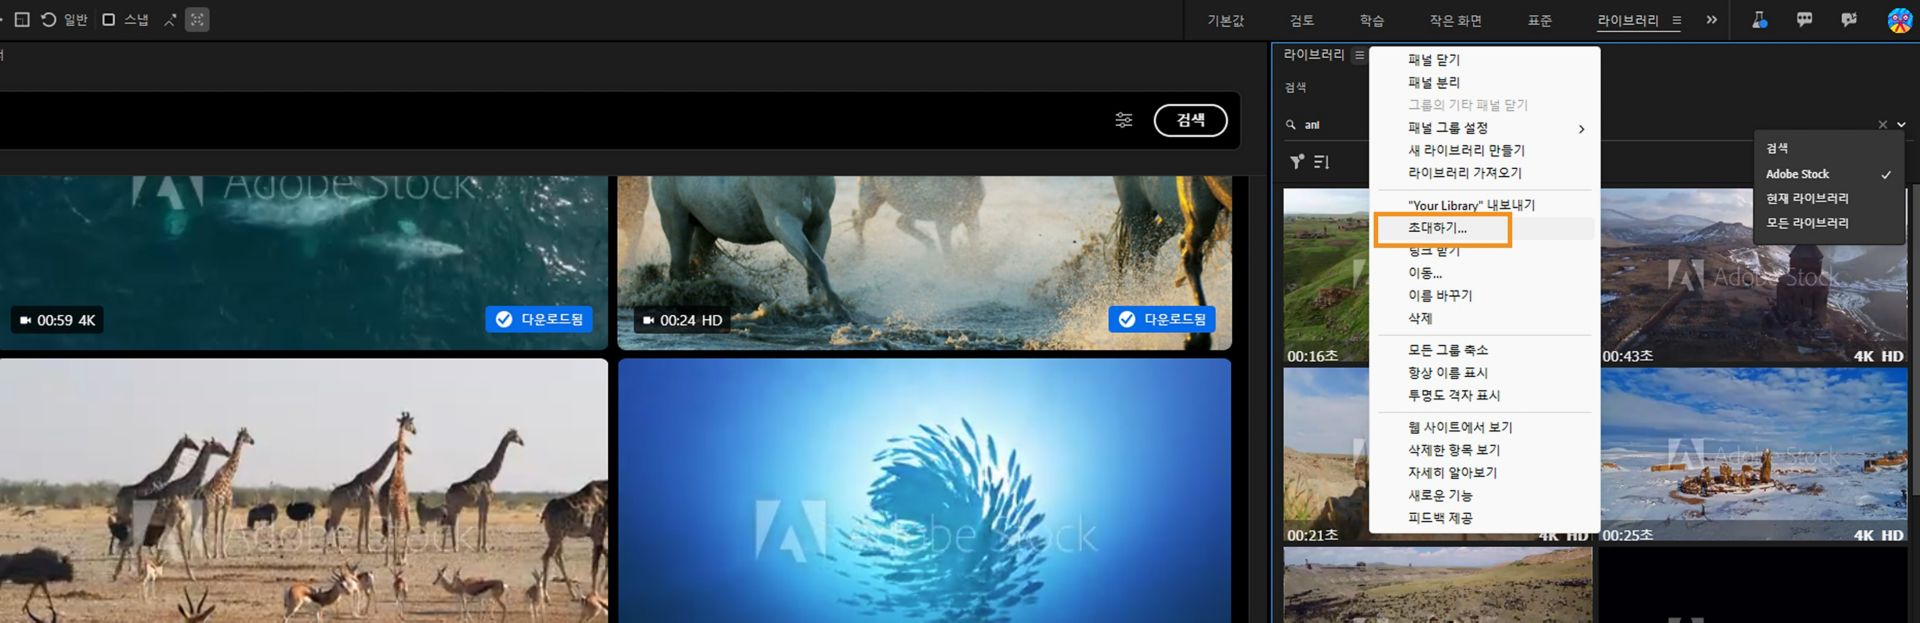Screen dimensions: 1920x623
Task: Switch to the 작은 화면 workspace tab
Action: click(1455, 20)
